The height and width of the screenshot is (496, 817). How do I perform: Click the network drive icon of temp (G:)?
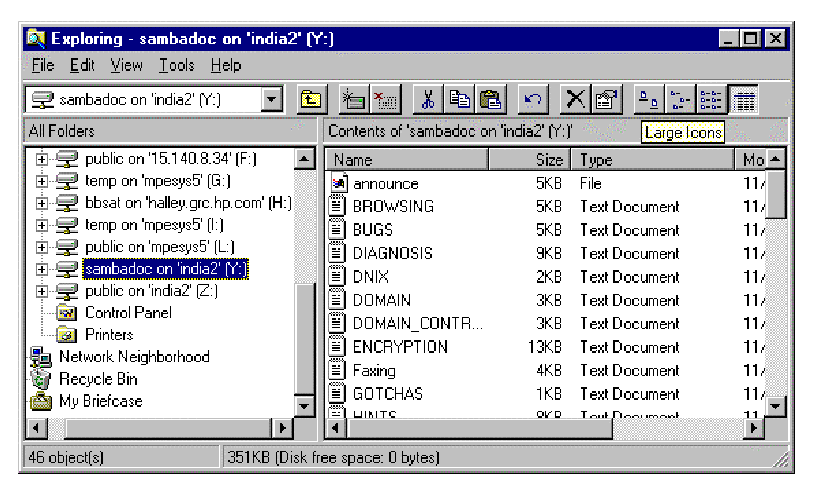point(67,181)
